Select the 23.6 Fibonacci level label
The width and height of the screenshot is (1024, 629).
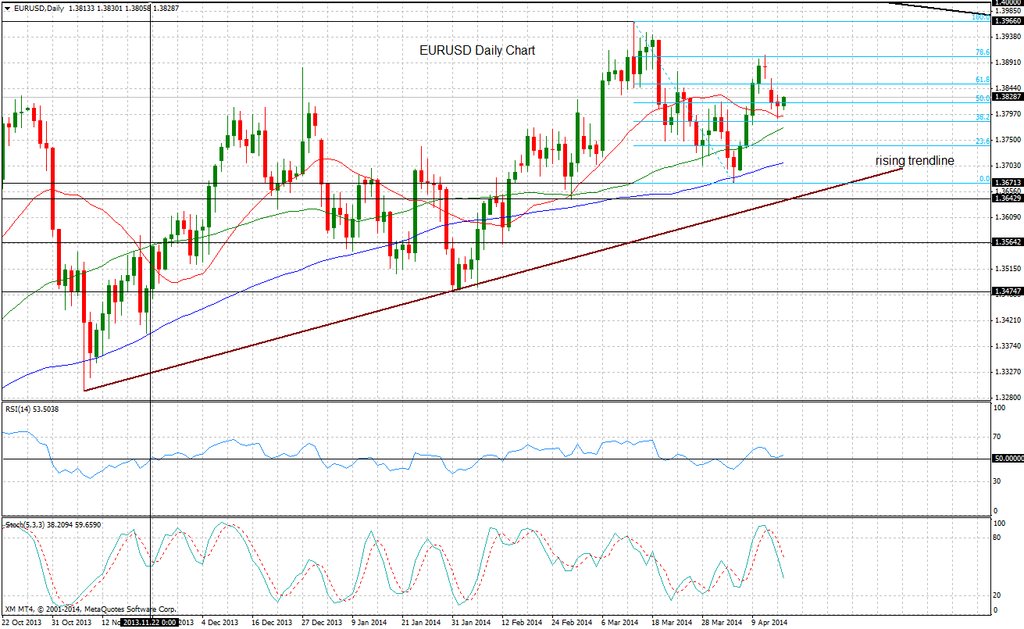pos(981,142)
